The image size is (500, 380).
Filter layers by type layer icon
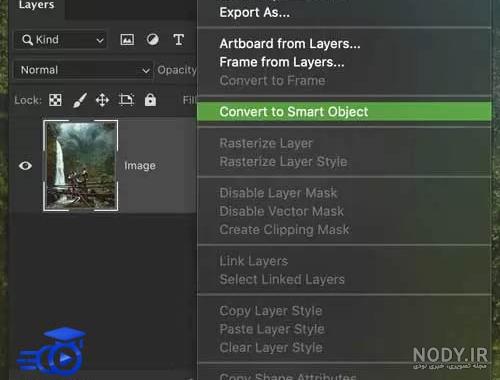179,40
